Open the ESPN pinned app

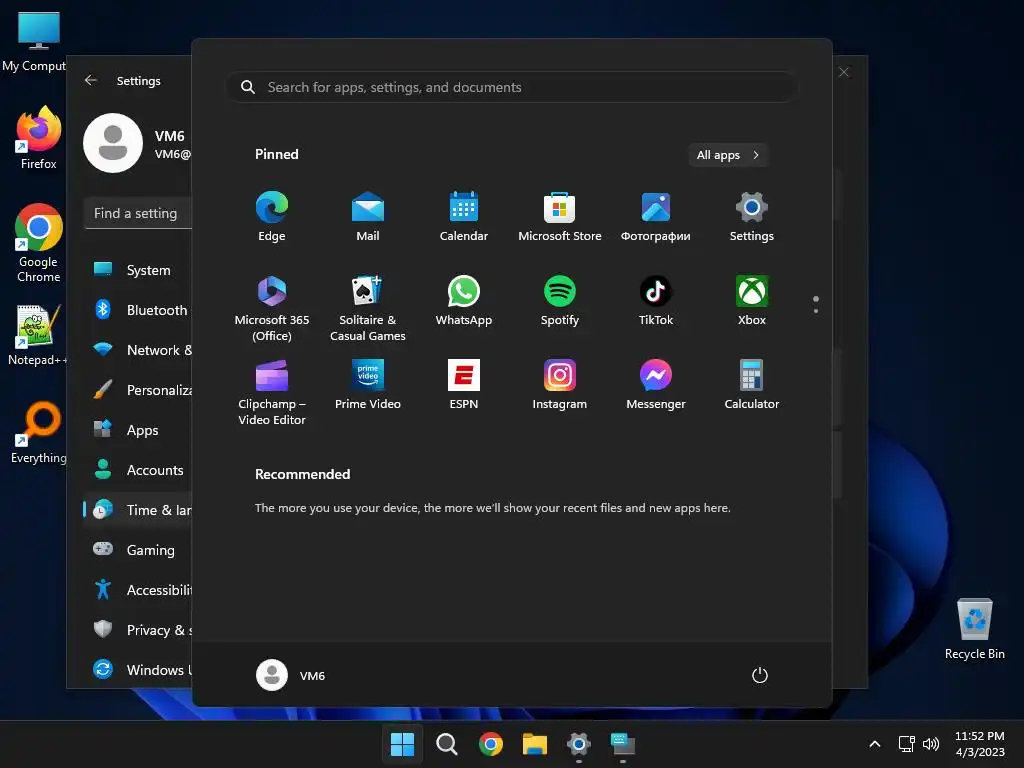point(464,384)
